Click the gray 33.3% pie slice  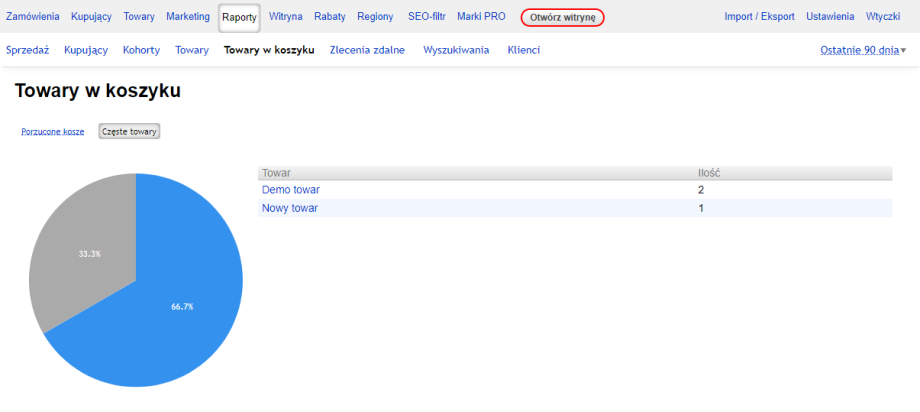point(80,250)
